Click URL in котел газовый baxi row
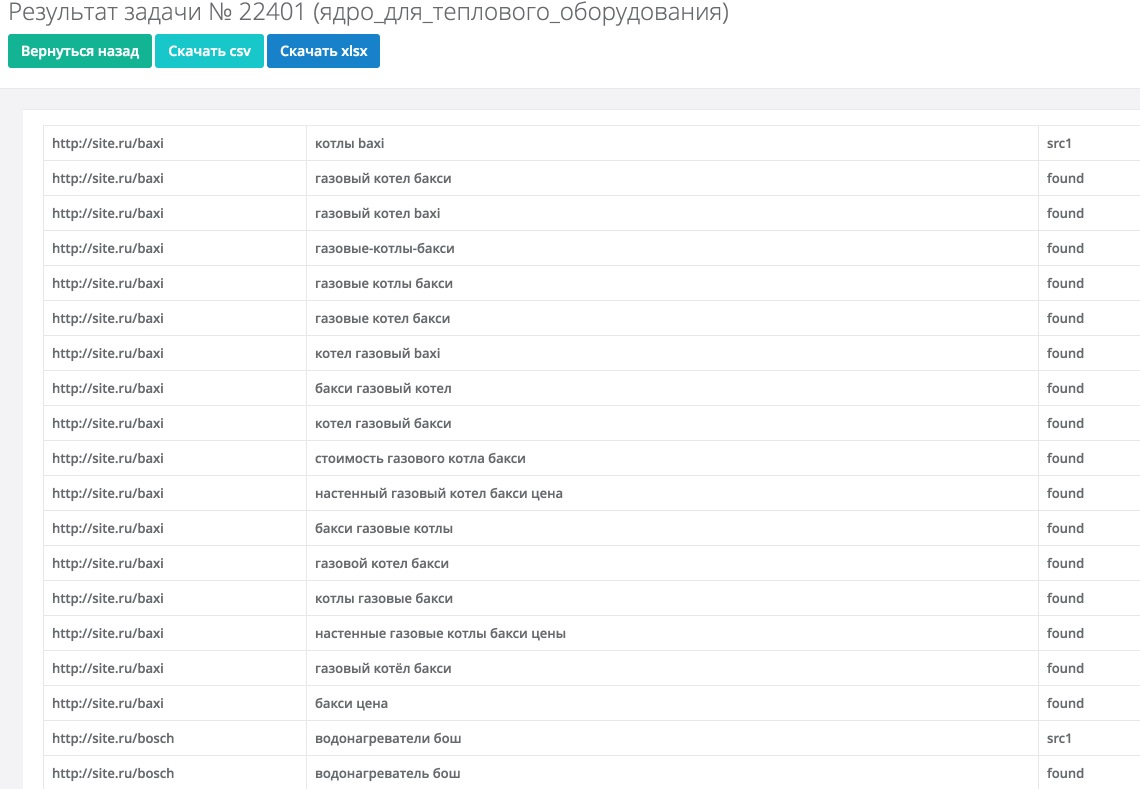The width and height of the screenshot is (1140, 789). [x=108, y=353]
